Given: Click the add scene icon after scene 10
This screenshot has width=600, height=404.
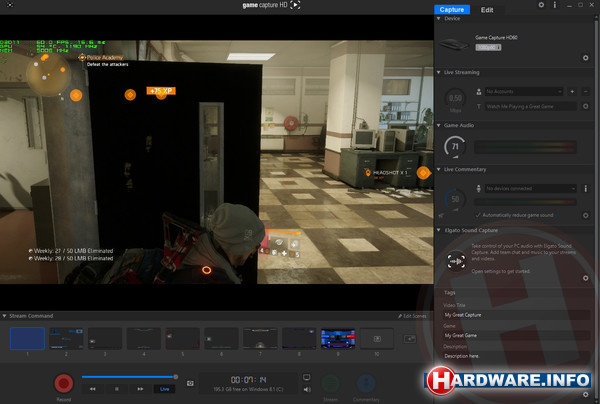Looking at the screenshot, I should tap(409, 339).
